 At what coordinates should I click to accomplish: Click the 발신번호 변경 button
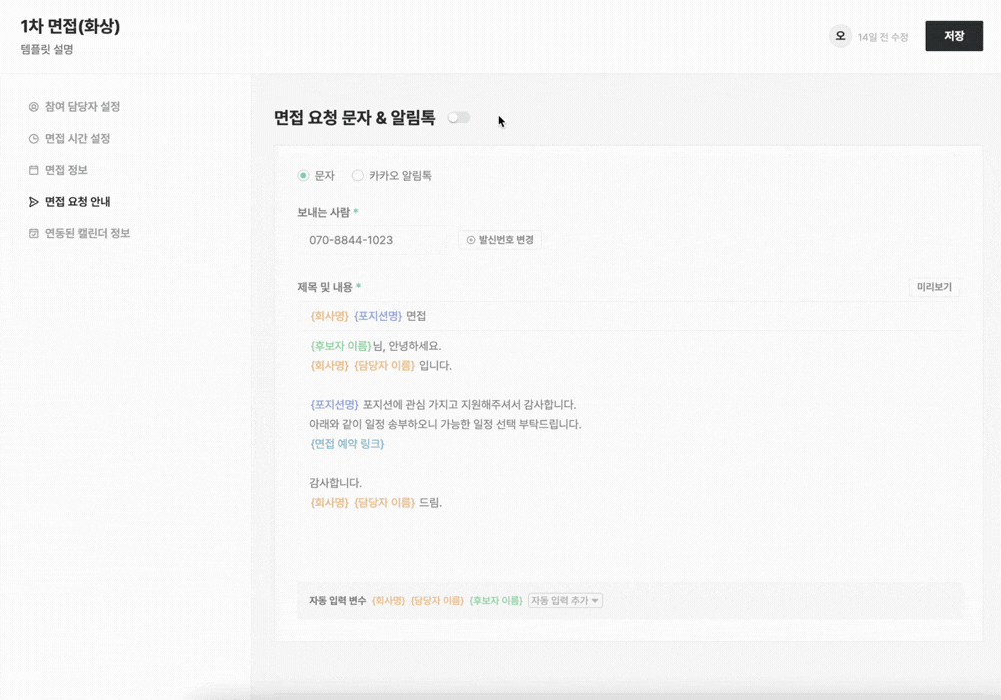click(x=500, y=240)
